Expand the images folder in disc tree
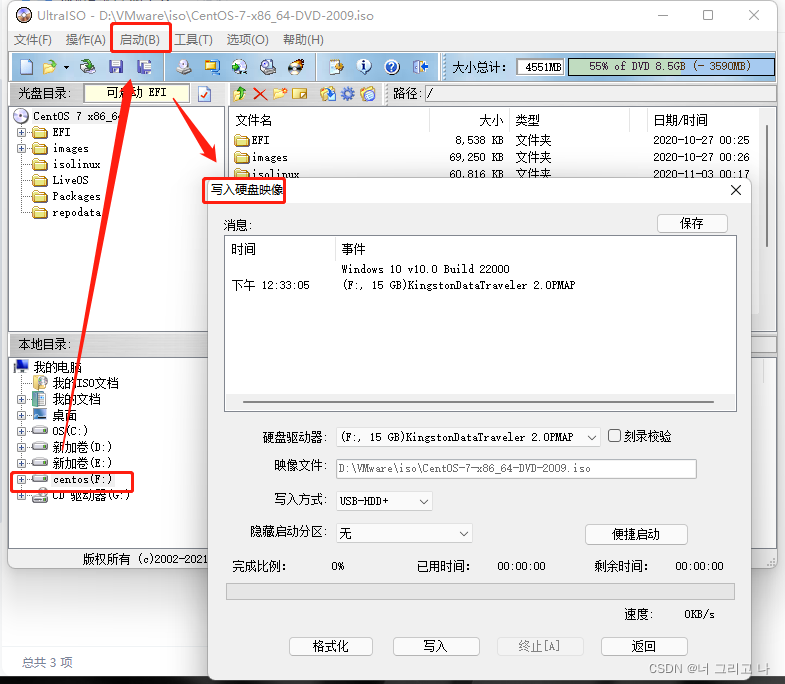Viewport: 785px width, 684px height. [x=22, y=148]
